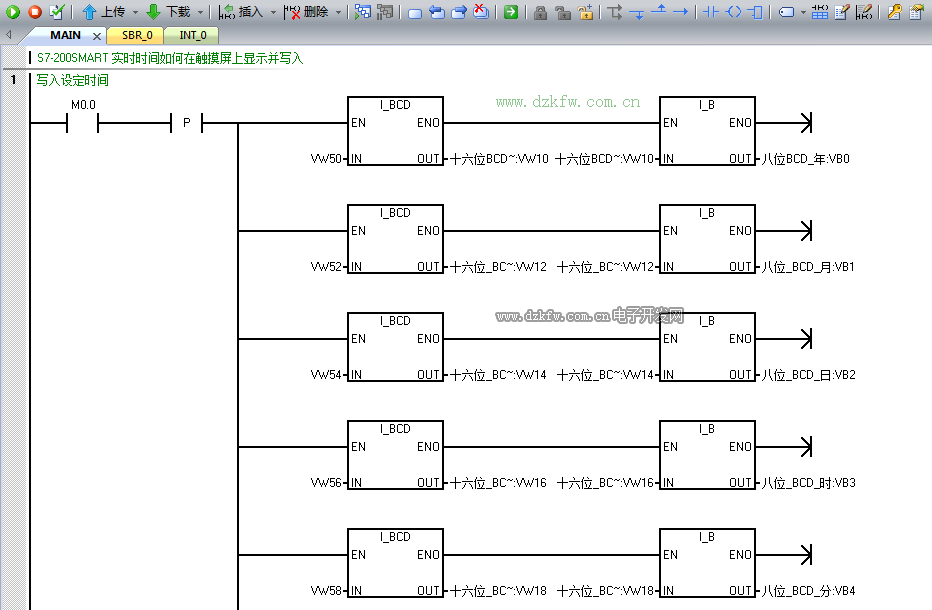Expand the 插入 insert dropdown arrow

(273, 12)
